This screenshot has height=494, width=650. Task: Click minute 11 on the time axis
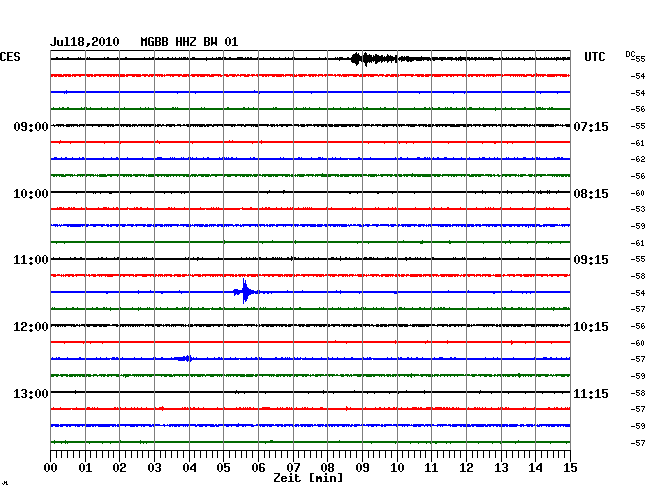[x=431, y=467]
